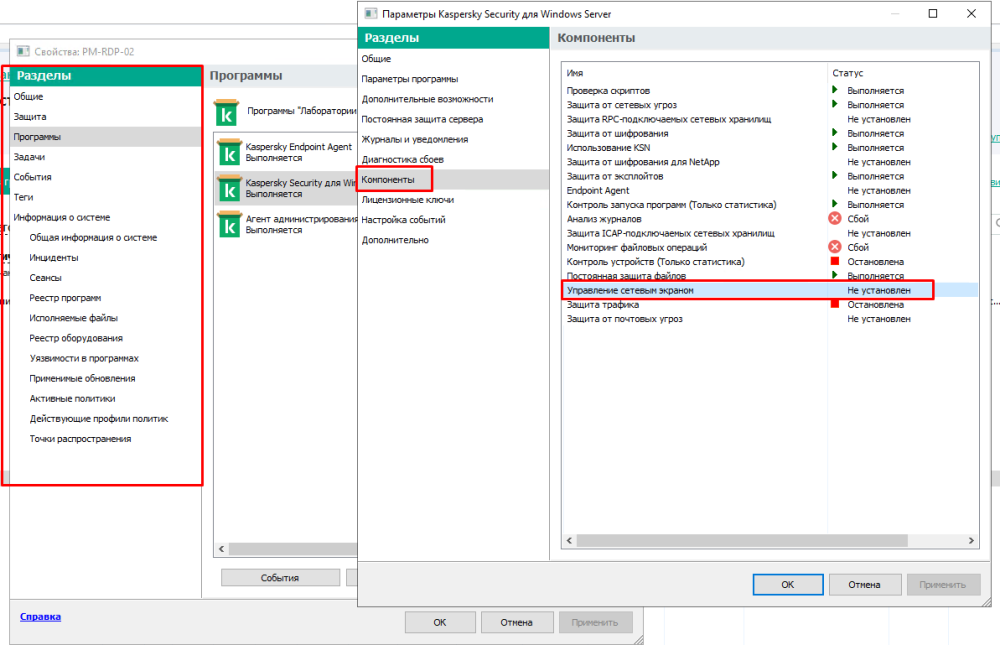Image resolution: width=1000 pixels, height=645 pixels.
Task: Click the components list horizontal scrollbar thumb
Action: click(742, 540)
